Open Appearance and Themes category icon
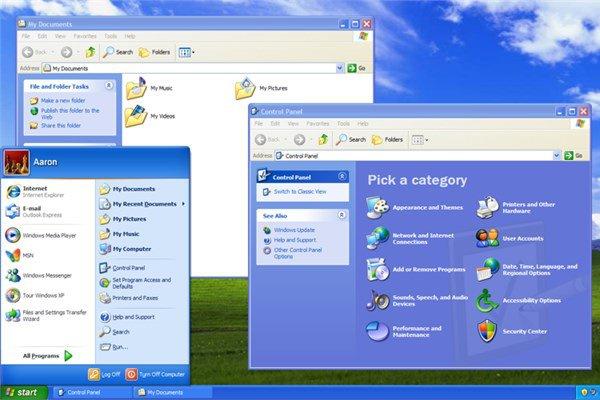600x400 pixels. [x=378, y=207]
